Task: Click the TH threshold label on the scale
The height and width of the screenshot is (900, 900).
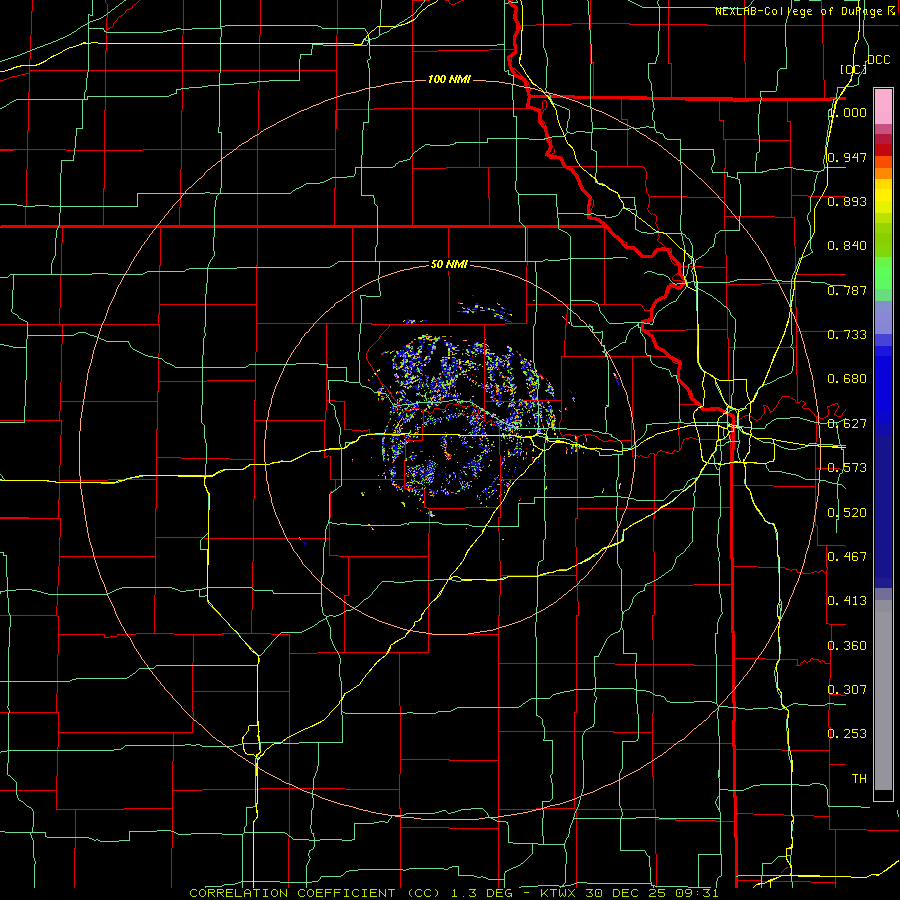Action: pyautogui.click(x=859, y=779)
